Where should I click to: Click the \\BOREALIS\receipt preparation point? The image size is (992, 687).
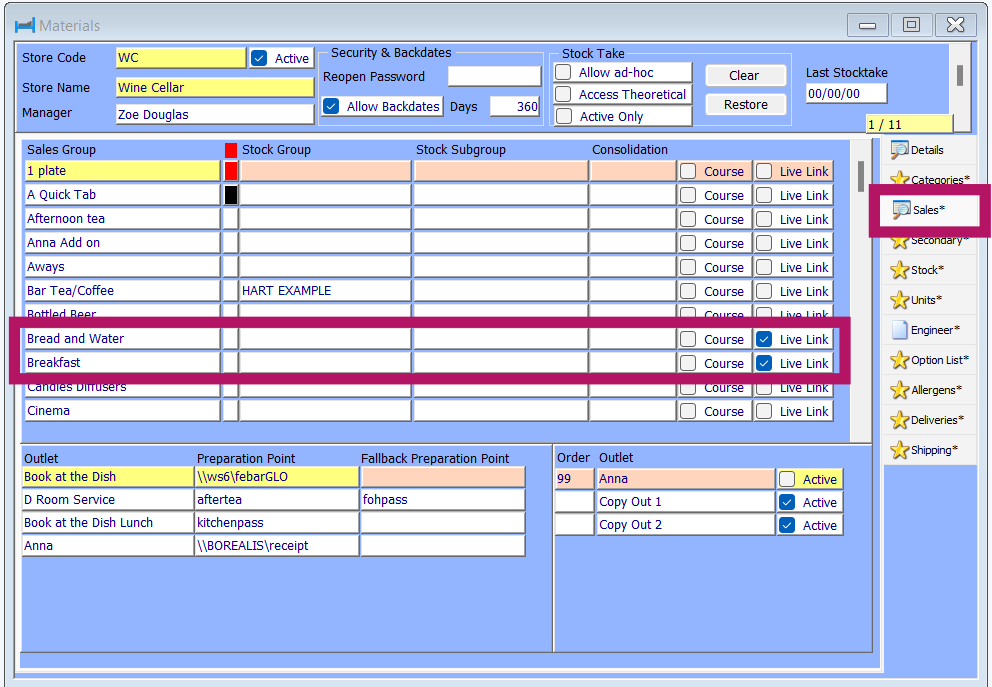[277, 545]
